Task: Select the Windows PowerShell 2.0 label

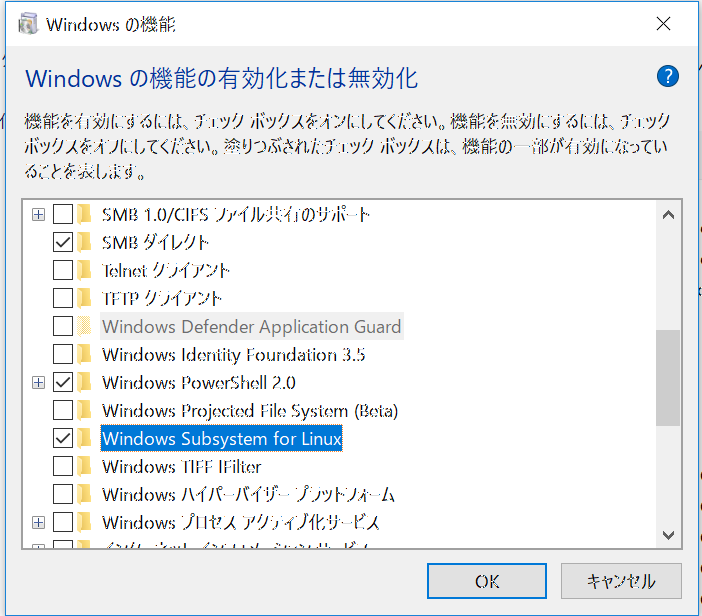Action: tap(199, 382)
